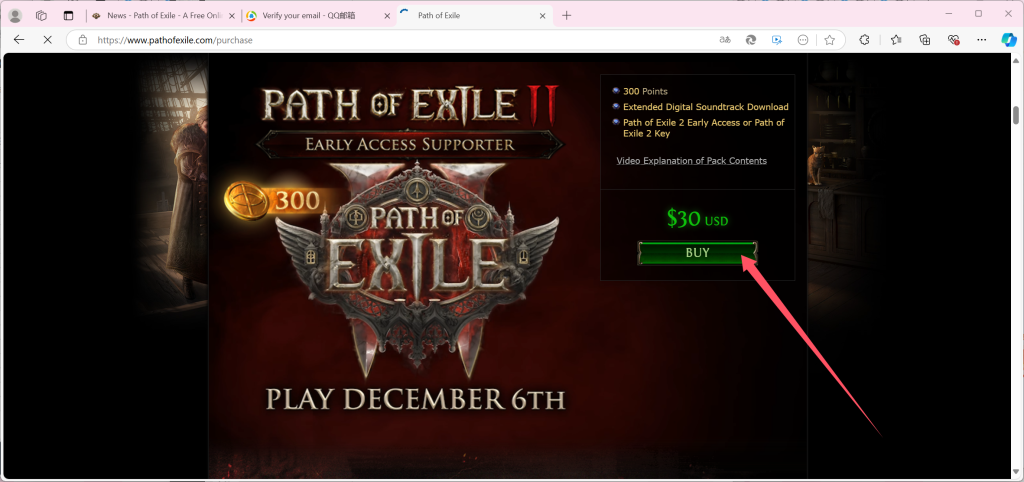Click the Path of Exile II title logo

click(410, 104)
